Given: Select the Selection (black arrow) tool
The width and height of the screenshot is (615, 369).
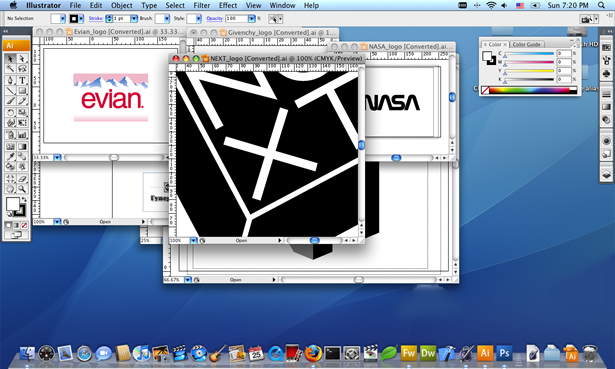Looking at the screenshot, I should coord(10,58).
